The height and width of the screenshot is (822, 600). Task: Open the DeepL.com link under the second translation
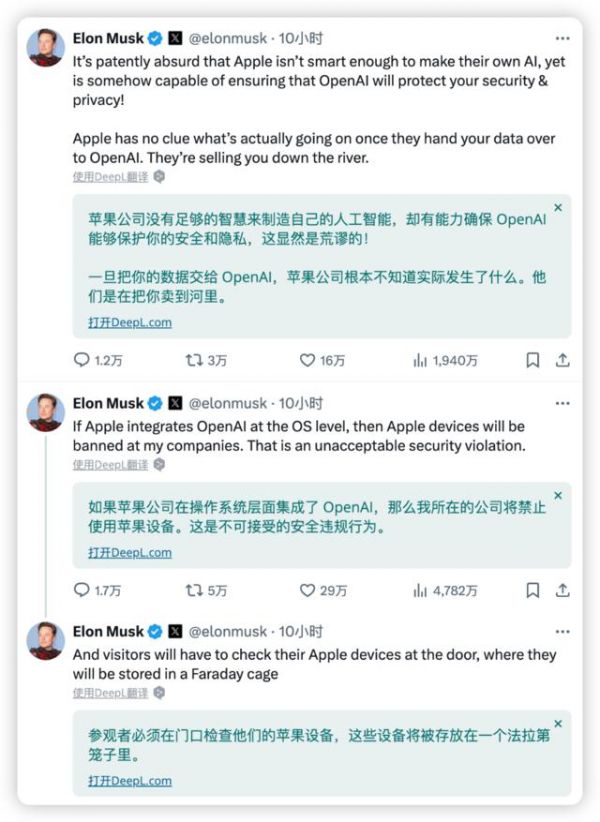(129, 552)
